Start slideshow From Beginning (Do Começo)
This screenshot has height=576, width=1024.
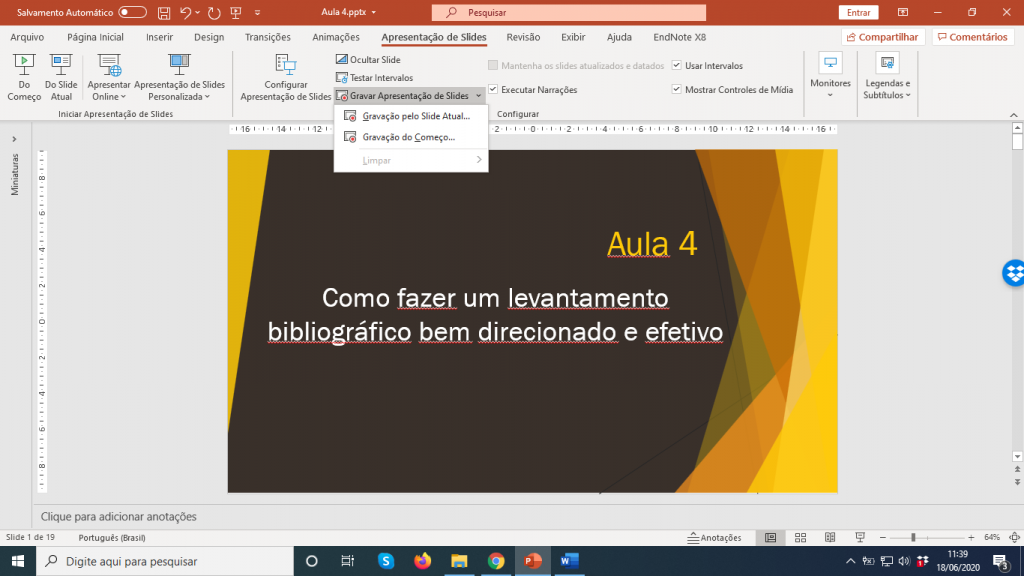[x=24, y=77]
